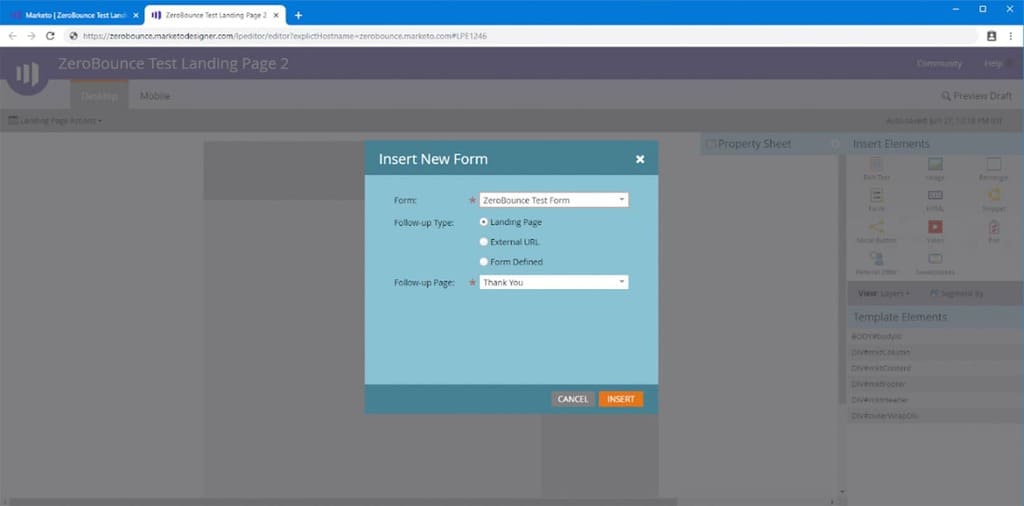Close the ZeroBounce Test Landing Page 2 tab
Image resolution: width=1024 pixels, height=506 pixels.
(x=276, y=15)
